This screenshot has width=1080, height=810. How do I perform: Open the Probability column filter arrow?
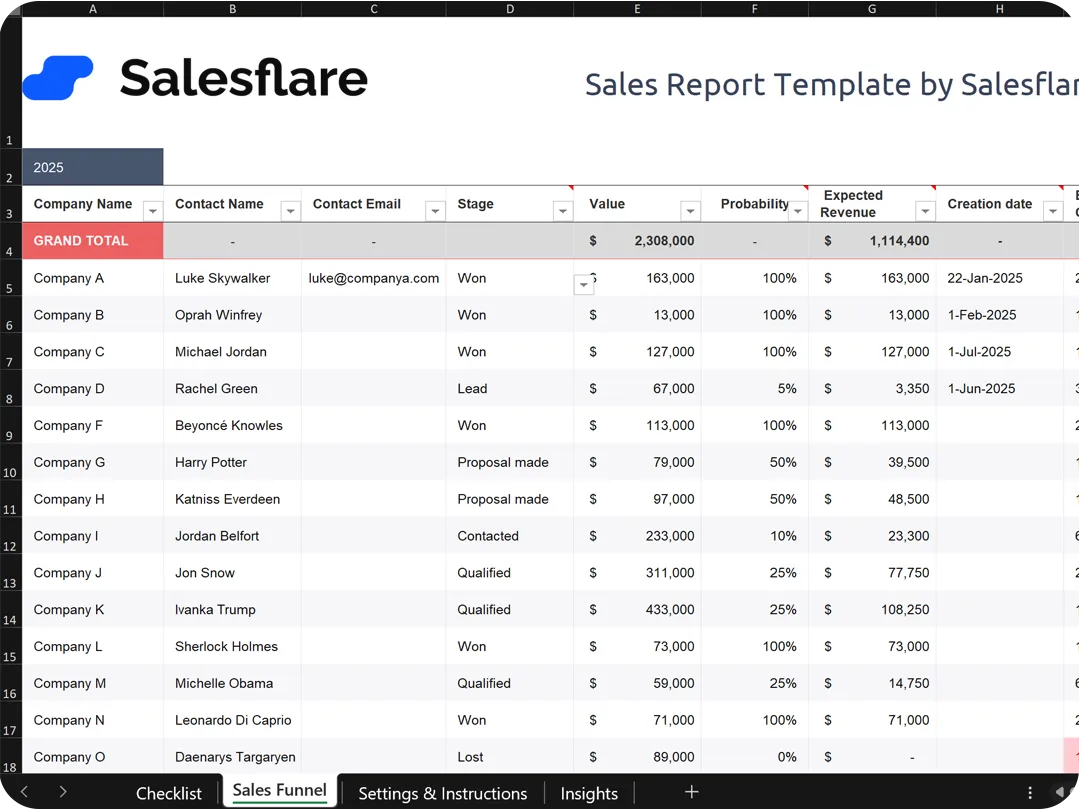click(x=798, y=211)
